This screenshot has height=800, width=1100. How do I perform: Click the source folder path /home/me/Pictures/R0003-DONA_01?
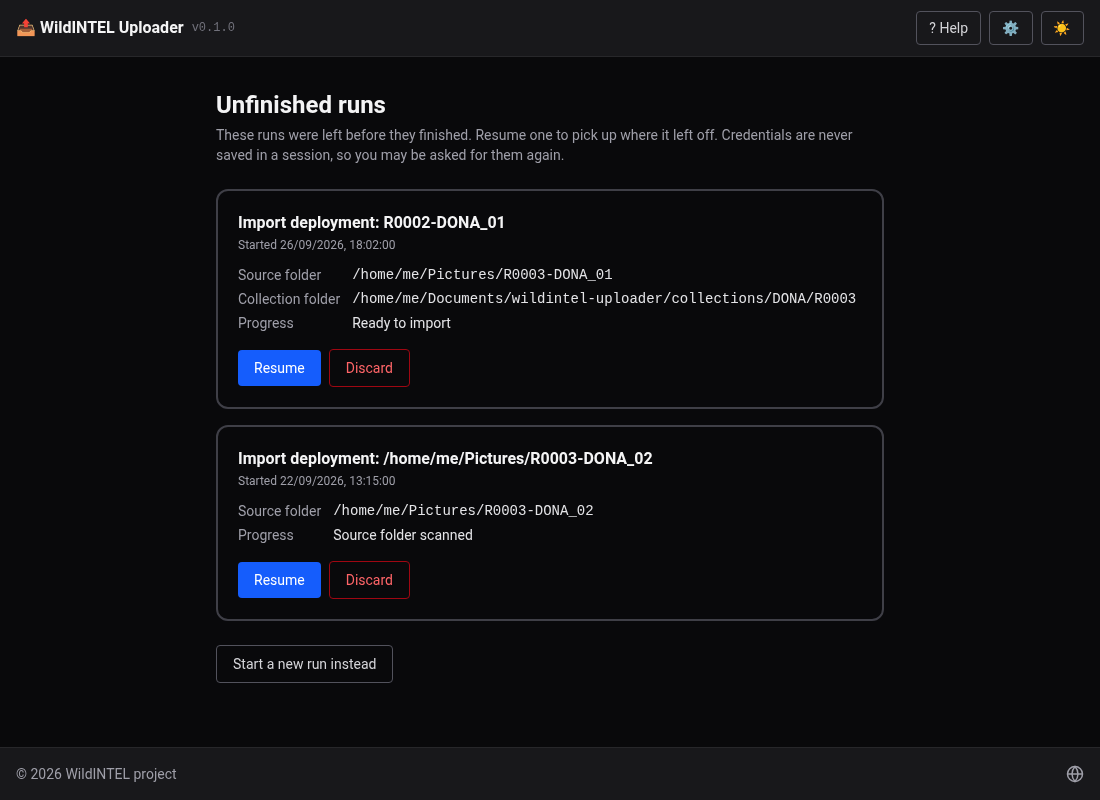[x=482, y=274]
